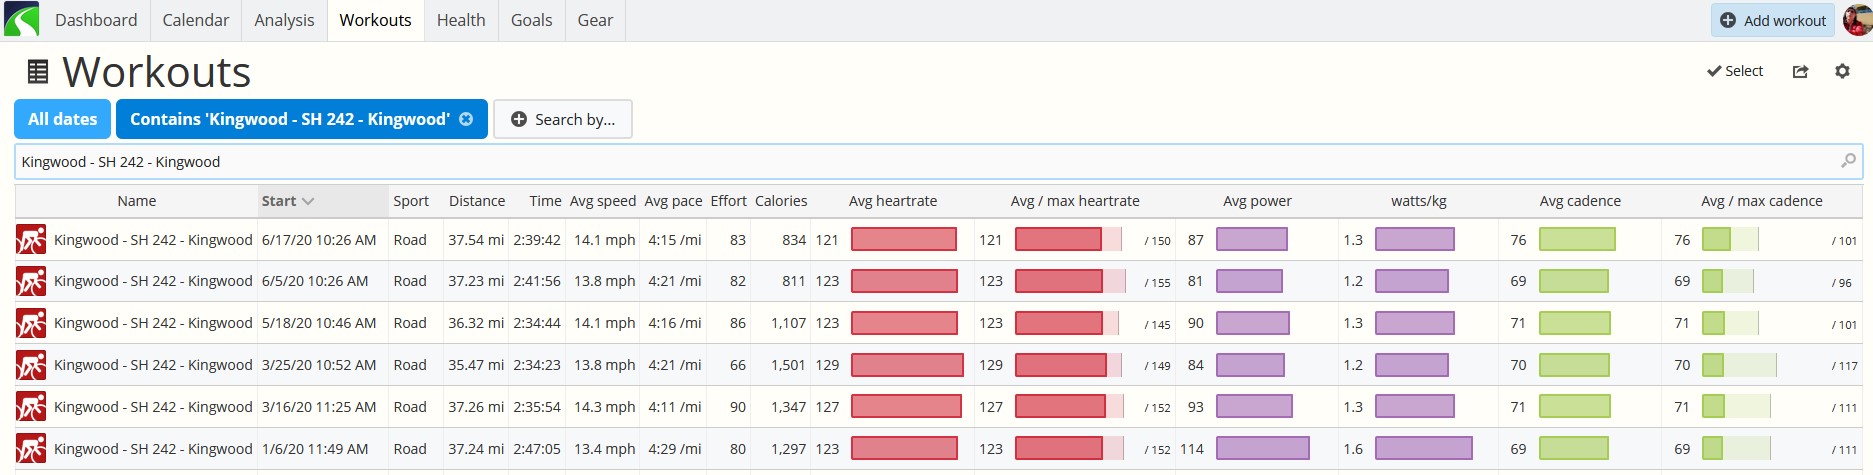Viewport: 1873px width, 475px height.
Task: Sort by Start column chevron
Action: coord(308,201)
